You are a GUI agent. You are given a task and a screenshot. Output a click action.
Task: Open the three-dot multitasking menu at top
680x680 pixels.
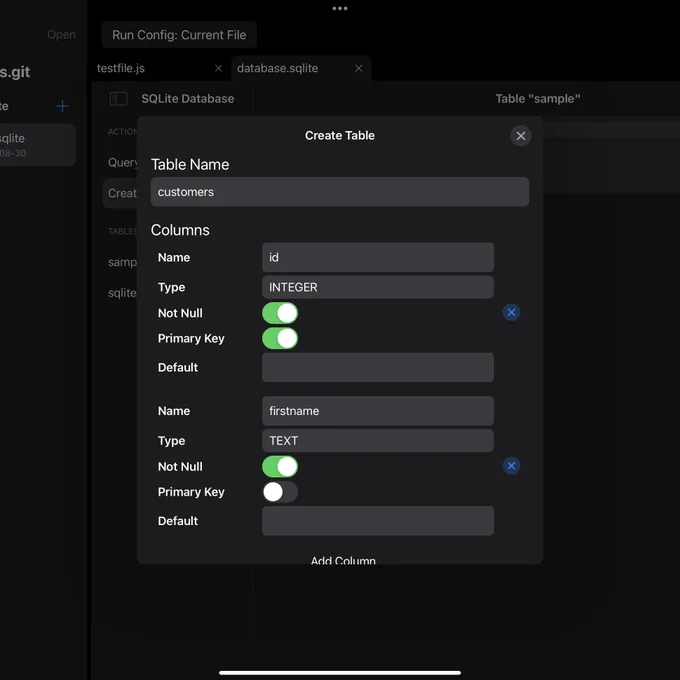tap(340, 8)
